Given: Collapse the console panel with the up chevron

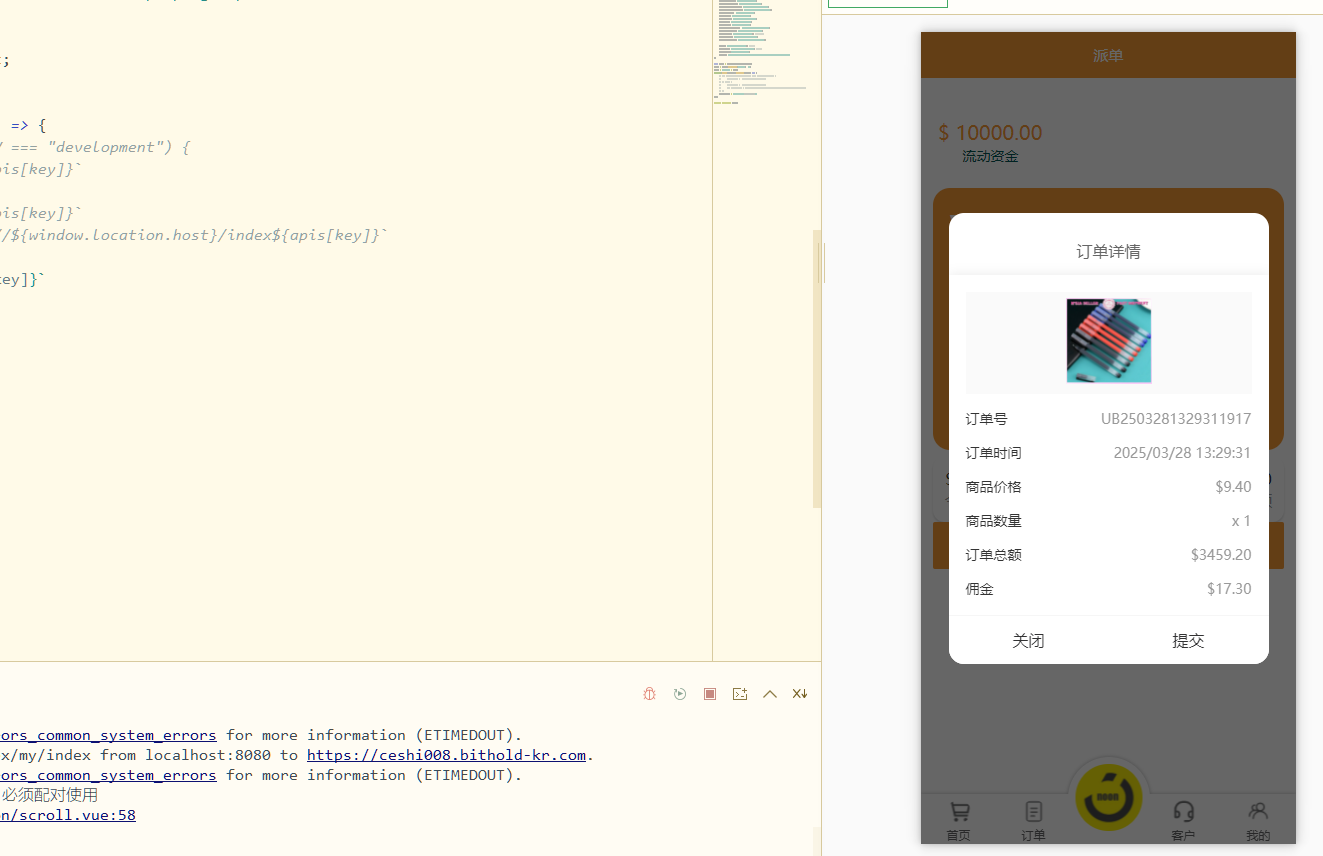Looking at the screenshot, I should (769, 693).
